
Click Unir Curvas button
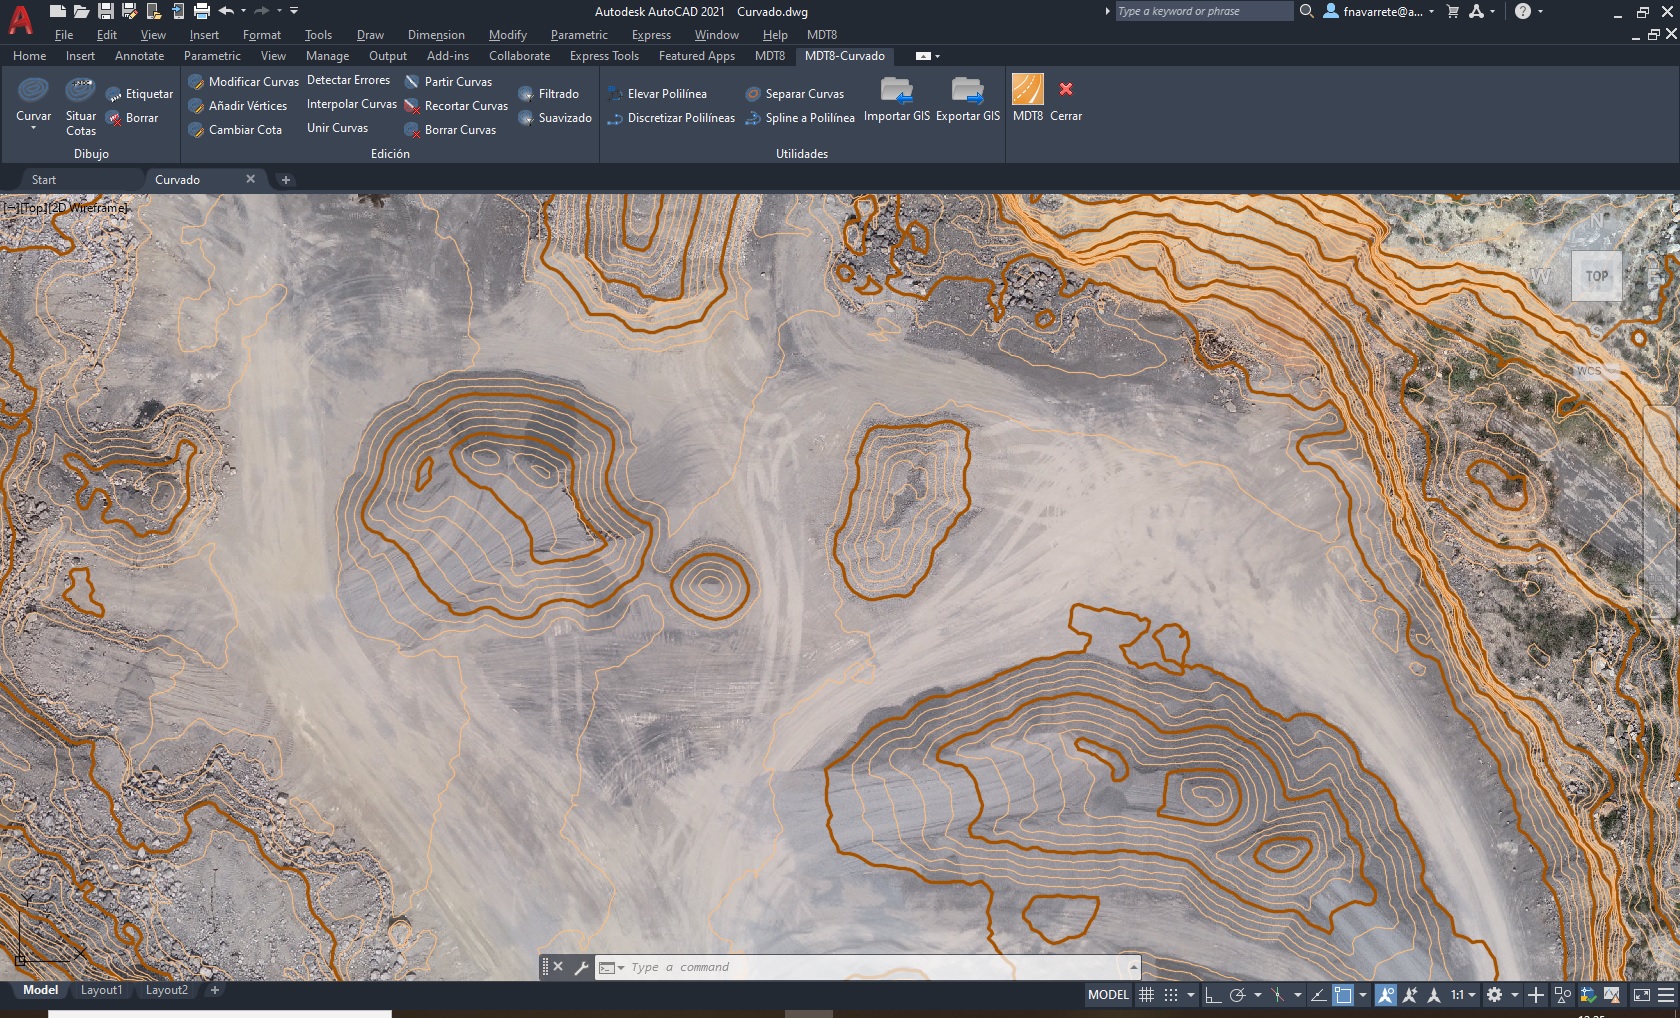click(x=337, y=128)
